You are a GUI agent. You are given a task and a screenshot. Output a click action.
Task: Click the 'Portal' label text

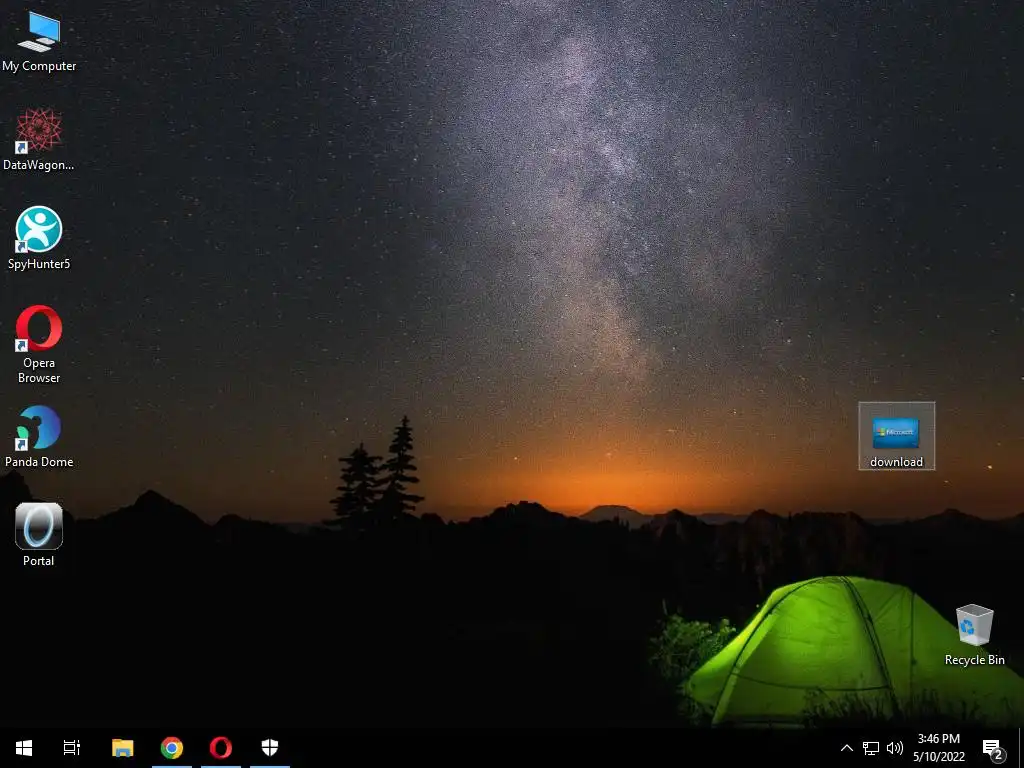39,560
